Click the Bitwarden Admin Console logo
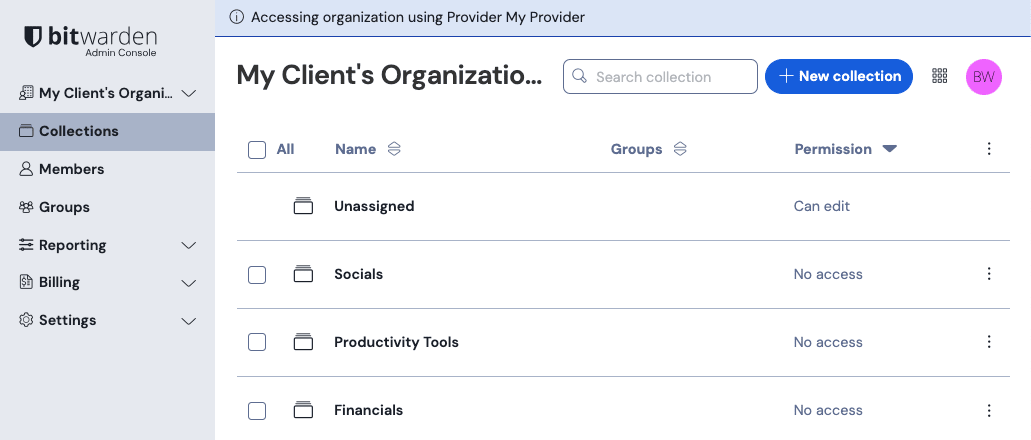 pyautogui.click(x=90, y=40)
